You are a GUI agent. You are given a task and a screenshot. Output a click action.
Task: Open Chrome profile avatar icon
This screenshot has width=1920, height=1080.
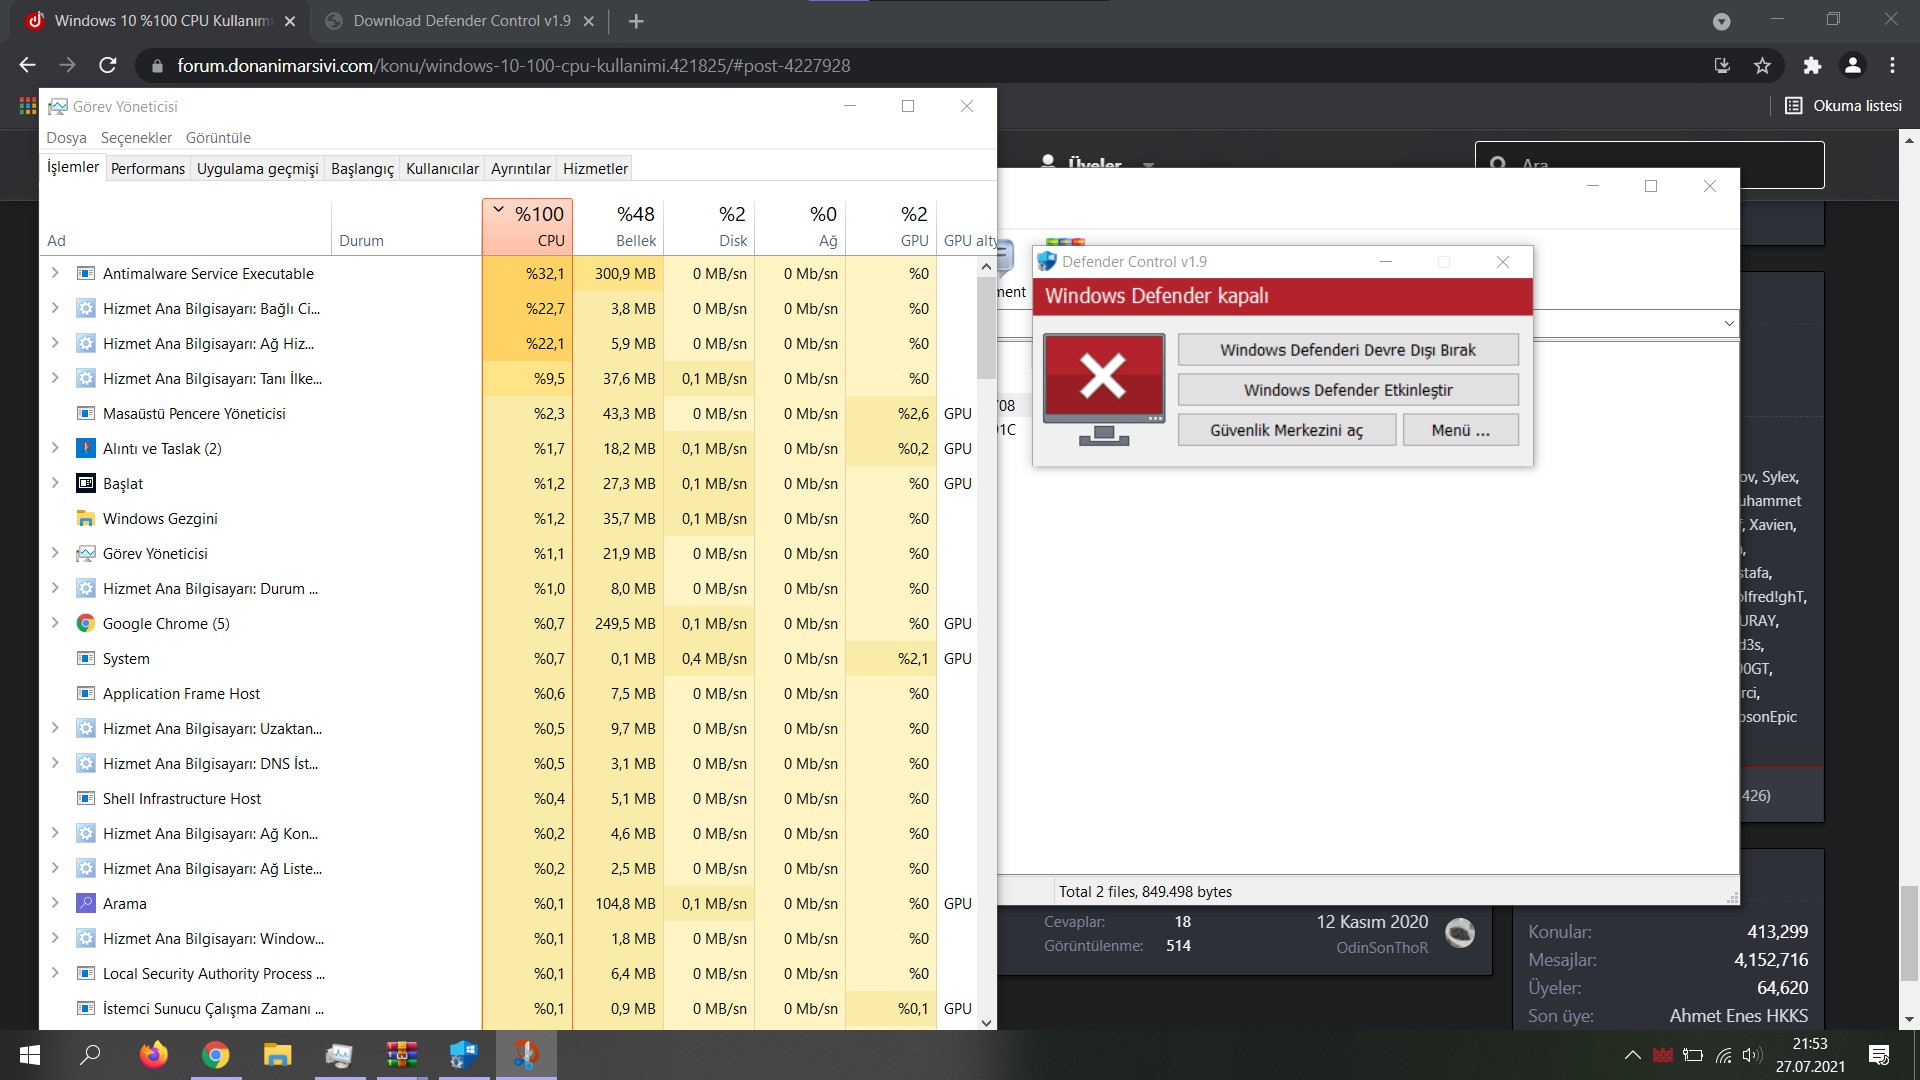point(1852,66)
